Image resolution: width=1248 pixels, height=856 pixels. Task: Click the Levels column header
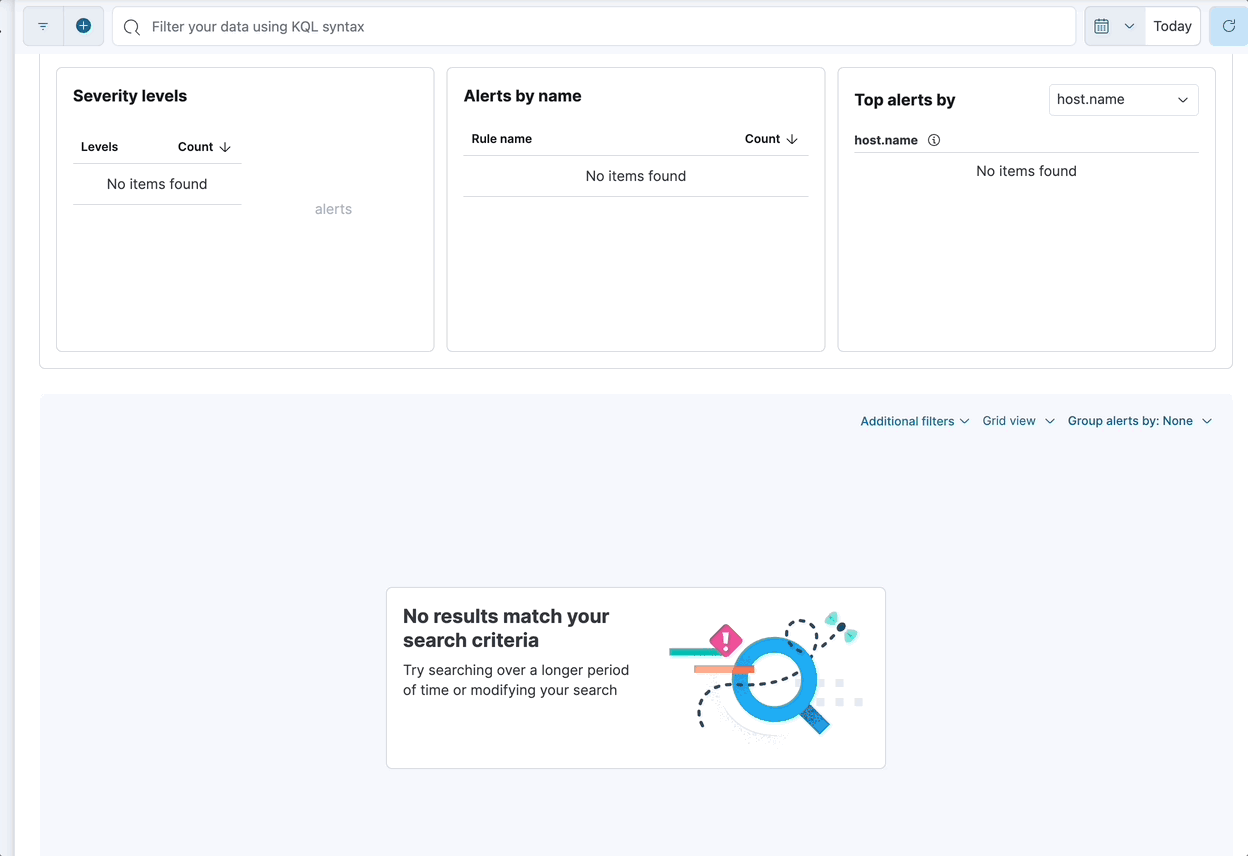coord(99,147)
